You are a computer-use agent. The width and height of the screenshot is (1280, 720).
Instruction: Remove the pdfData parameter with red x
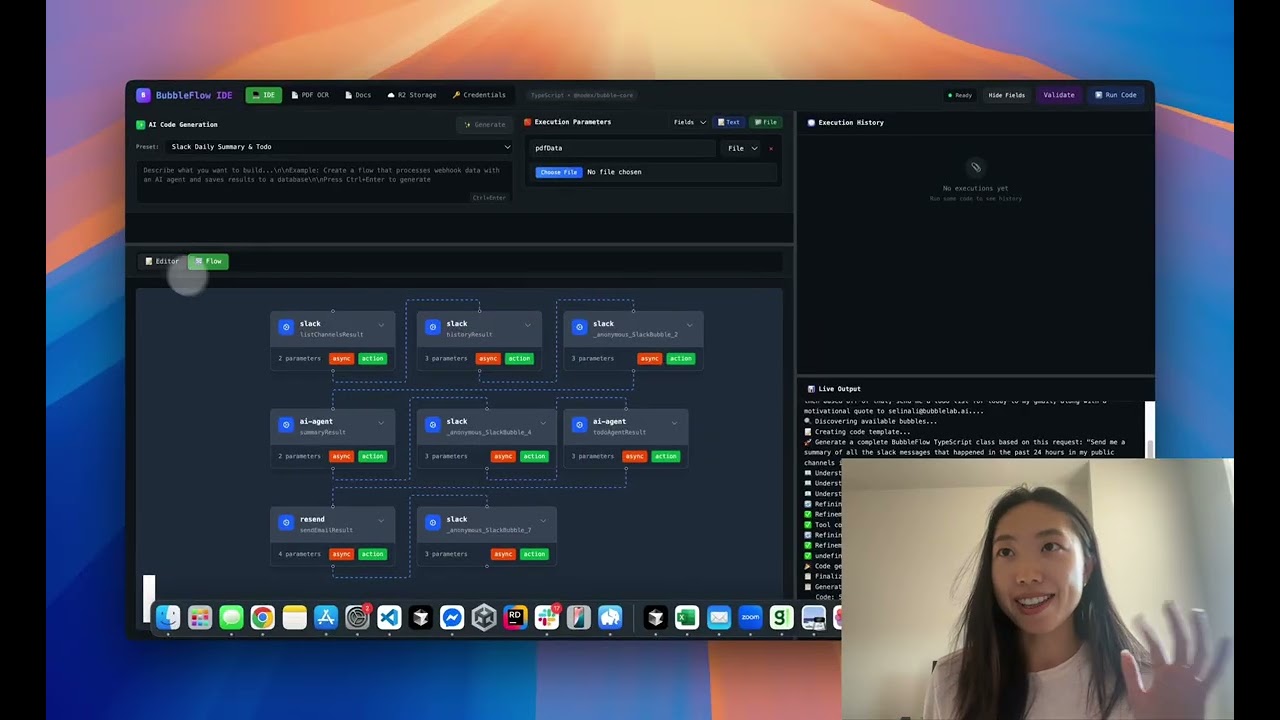771,148
